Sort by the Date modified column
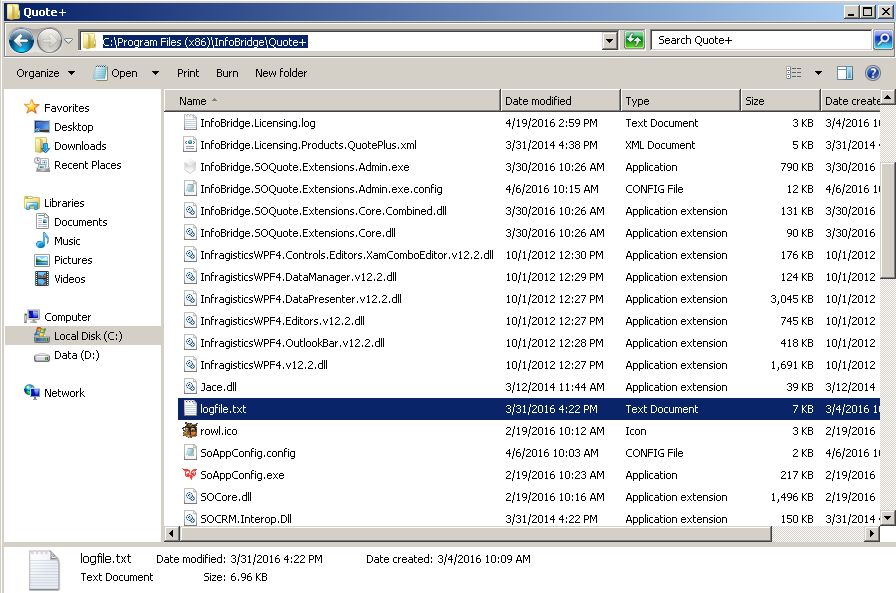Image resolution: width=896 pixels, height=593 pixels. tap(561, 101)
